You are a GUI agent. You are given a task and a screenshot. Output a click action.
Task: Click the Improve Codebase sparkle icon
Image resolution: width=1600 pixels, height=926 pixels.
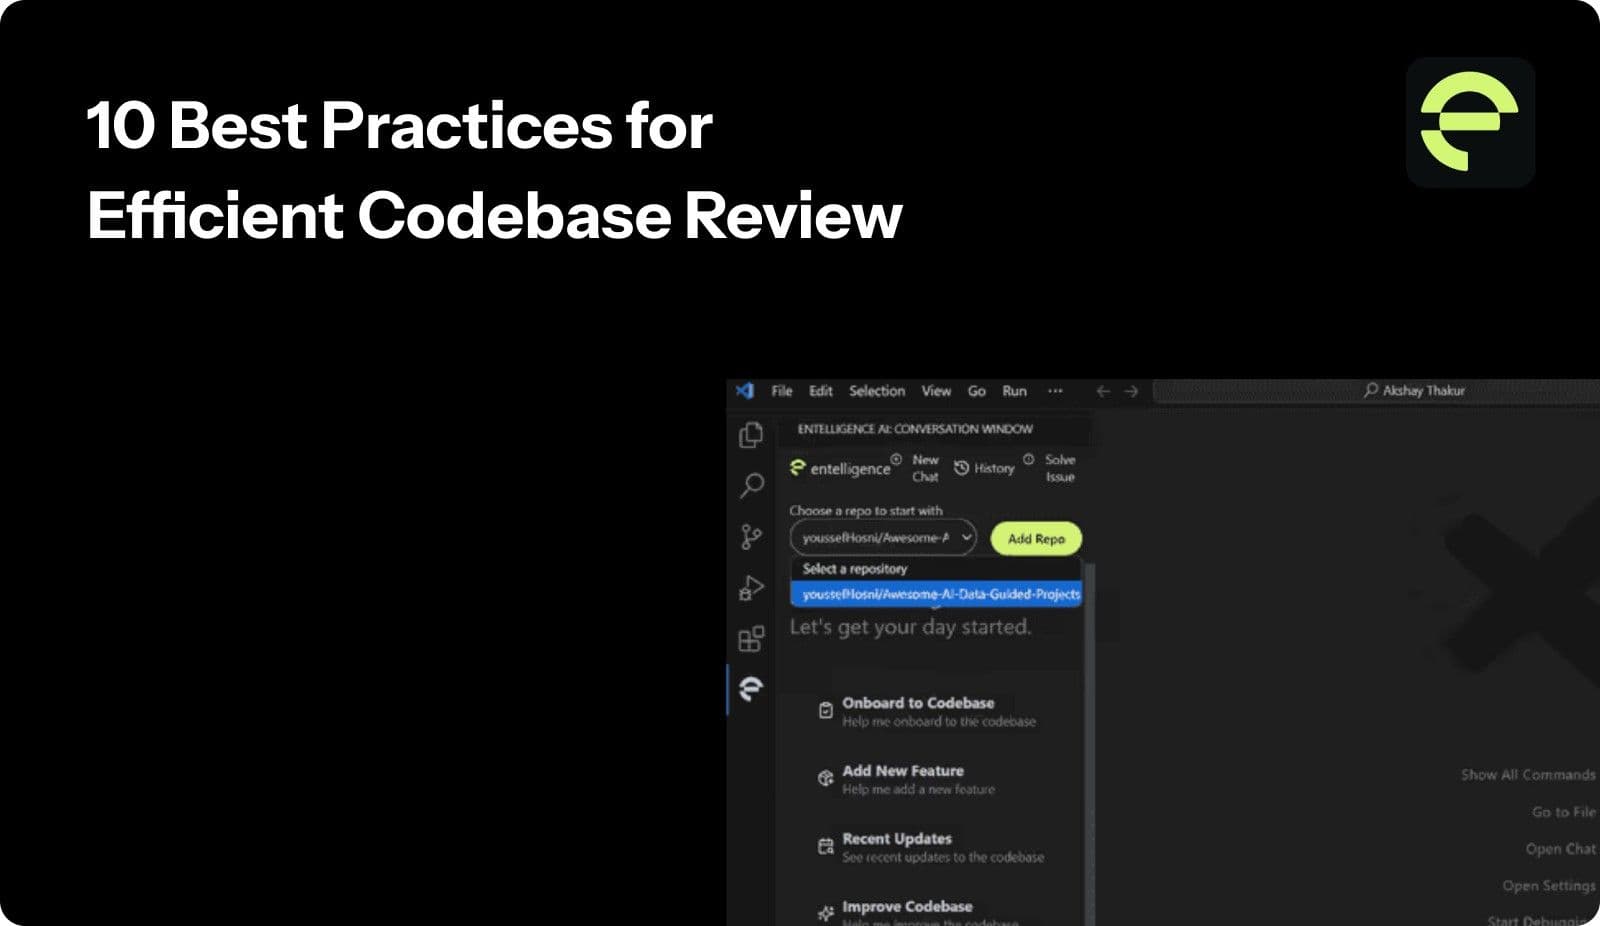(x=825, y=913)
